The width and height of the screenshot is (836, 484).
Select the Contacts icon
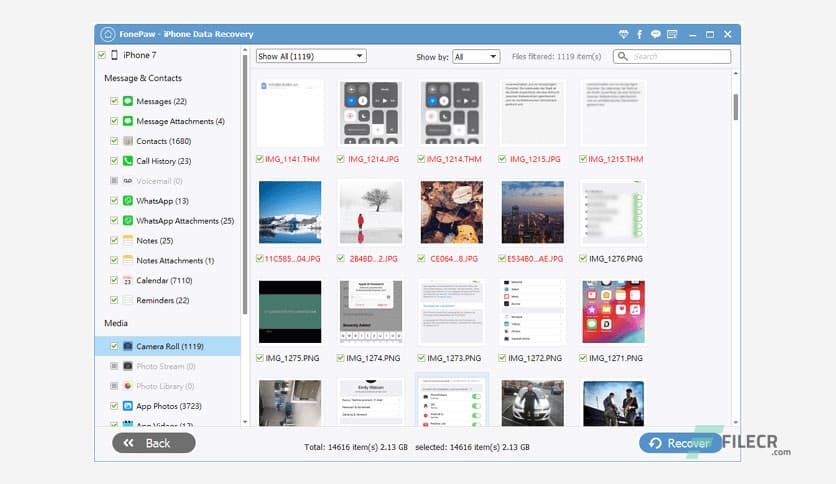pyautogui.click(x=128, y=141)
